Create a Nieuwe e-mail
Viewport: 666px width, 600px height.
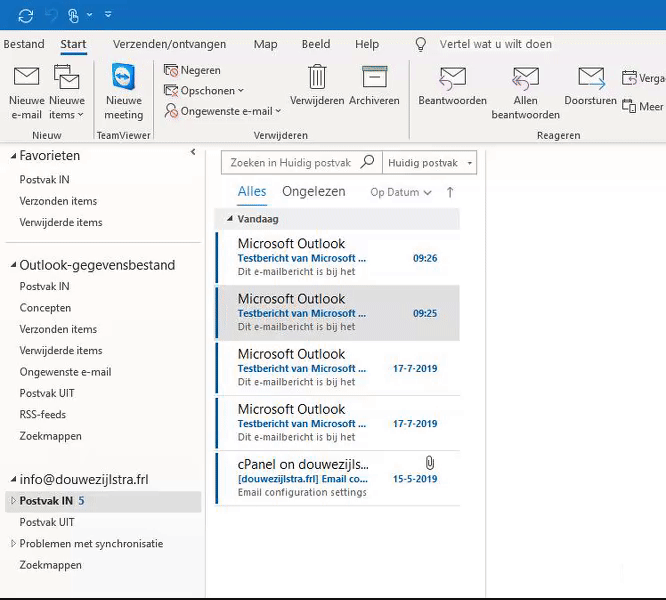point(26,93)
